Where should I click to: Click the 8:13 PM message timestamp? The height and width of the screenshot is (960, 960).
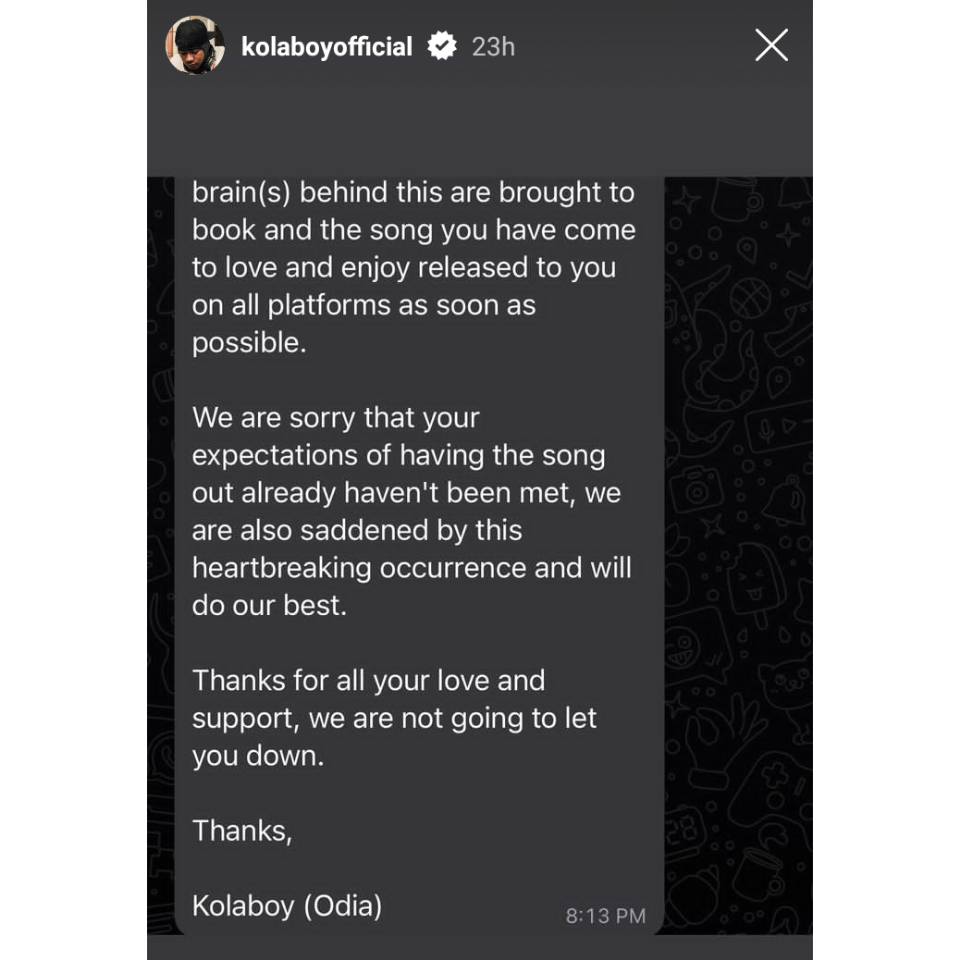pyautogui.click(x=605, y=915)
